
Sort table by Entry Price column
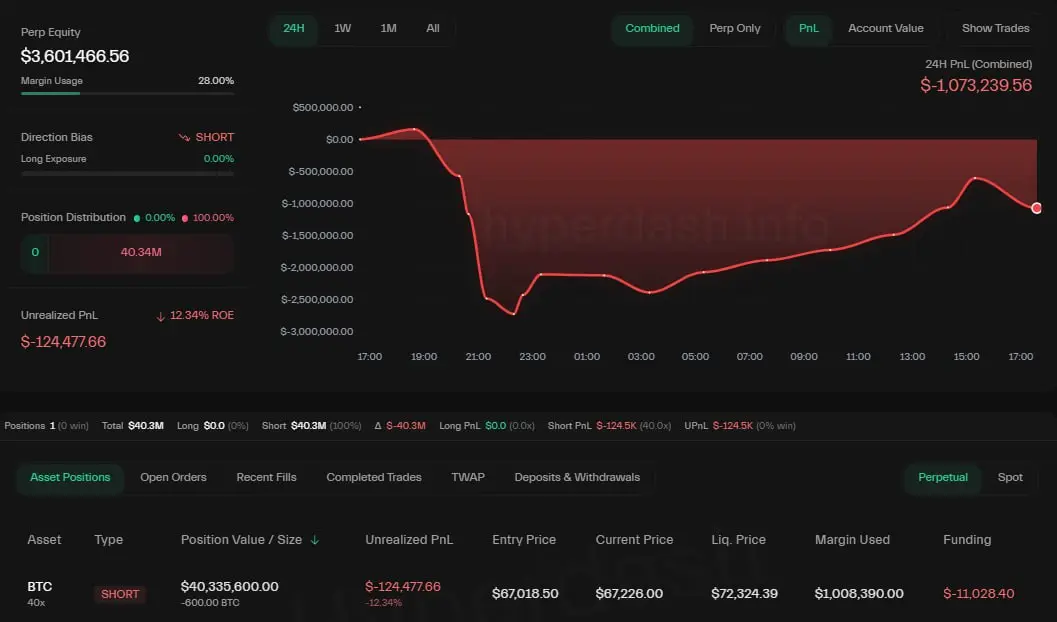coord(524,540)
